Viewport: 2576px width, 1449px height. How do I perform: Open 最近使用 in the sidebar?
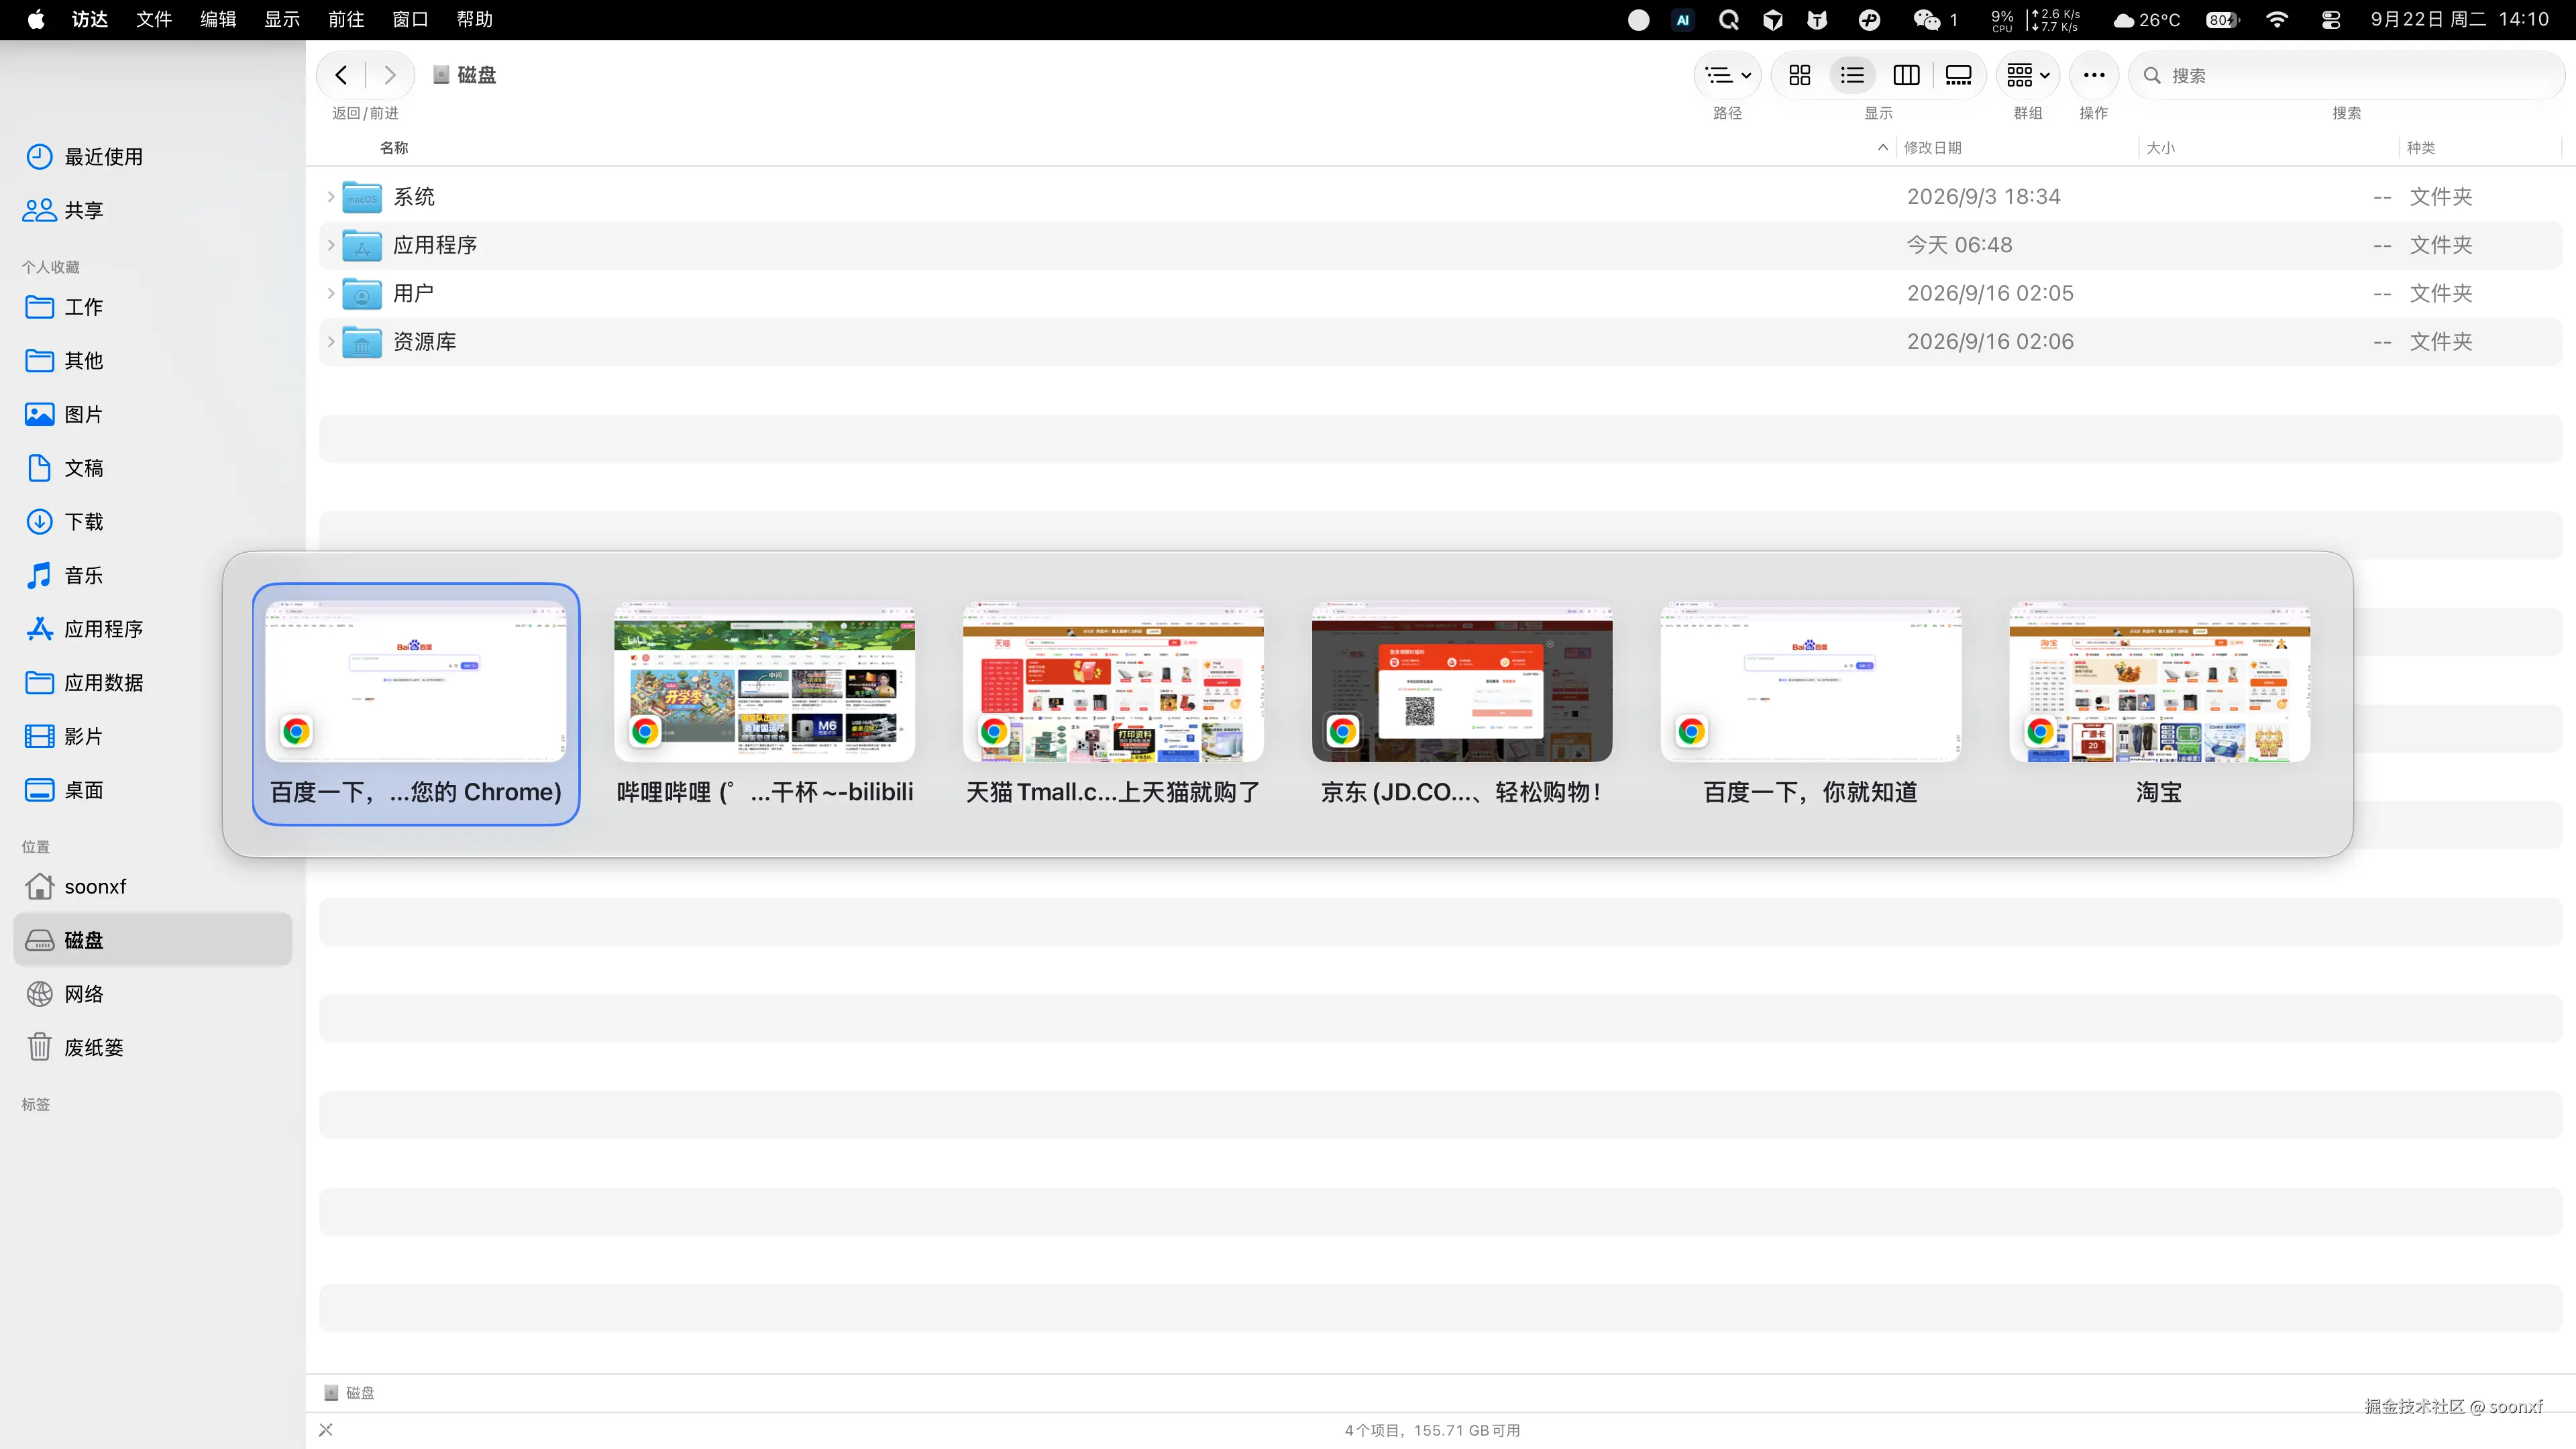point(152,157)
